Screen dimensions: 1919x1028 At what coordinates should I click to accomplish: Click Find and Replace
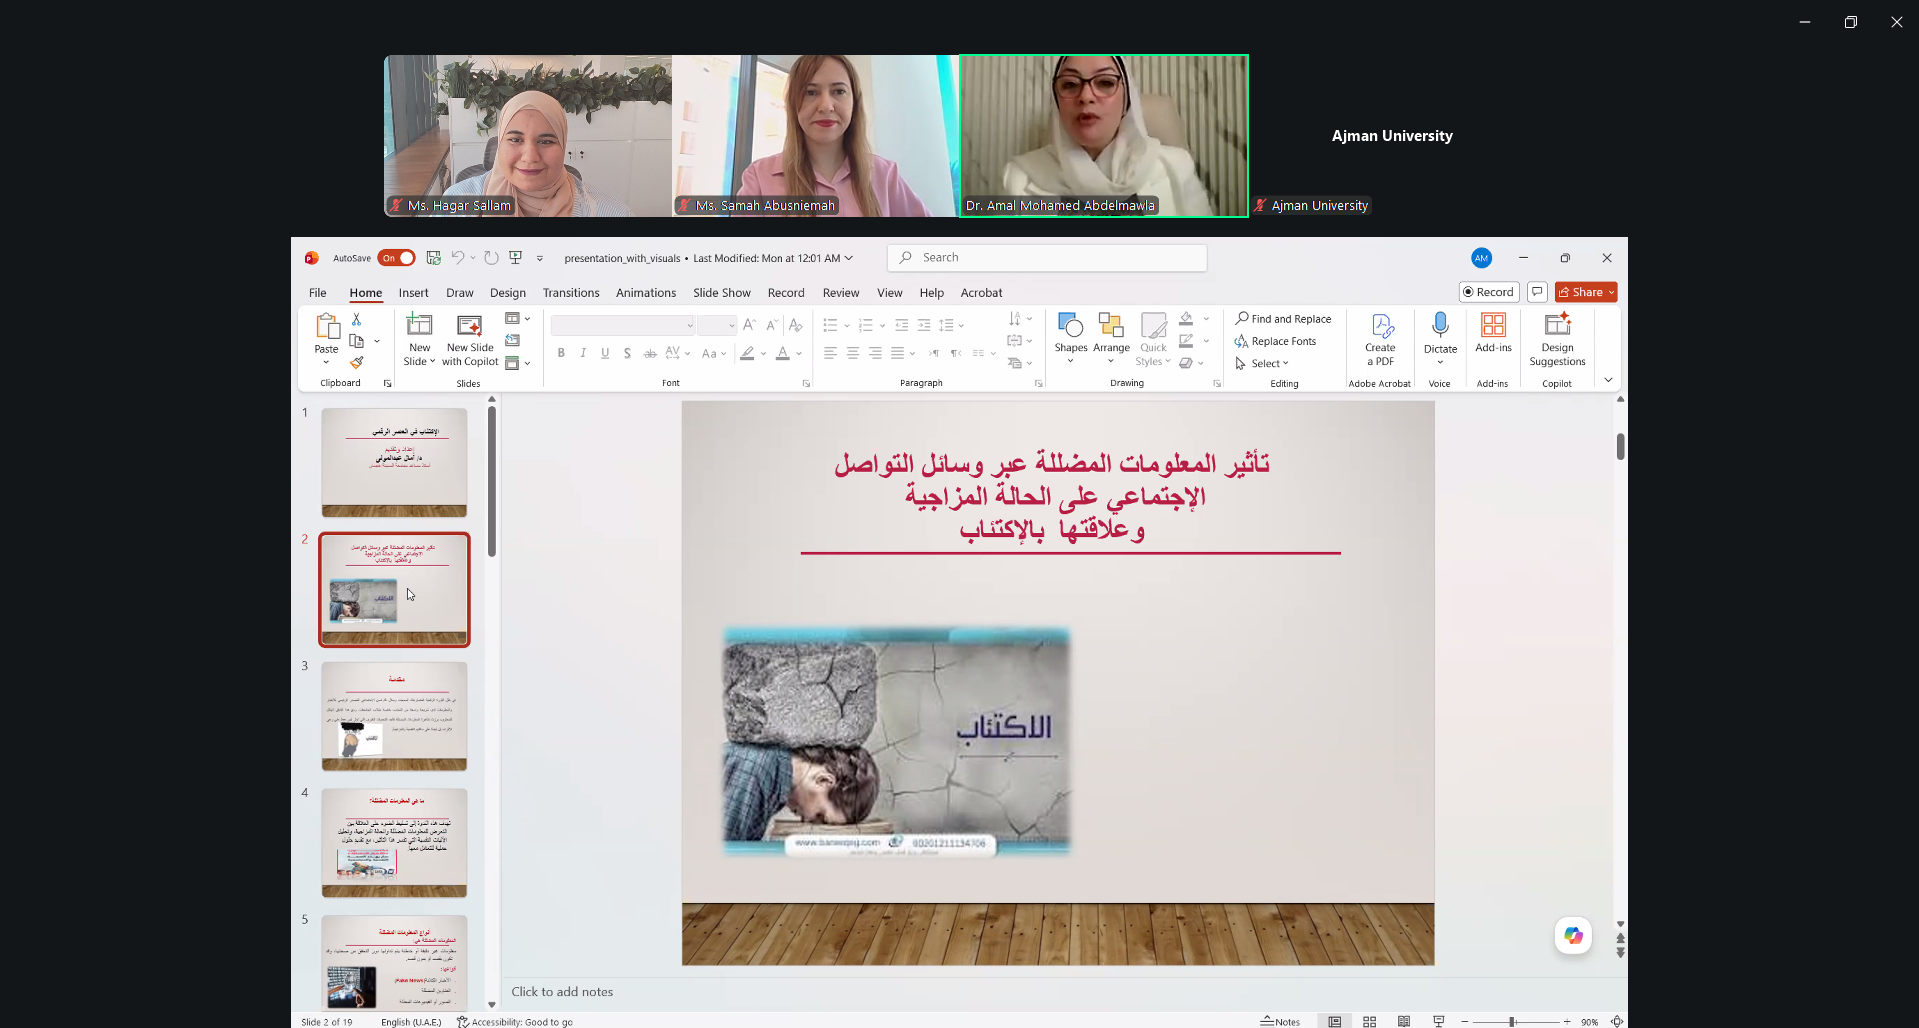coord(1283,319)
